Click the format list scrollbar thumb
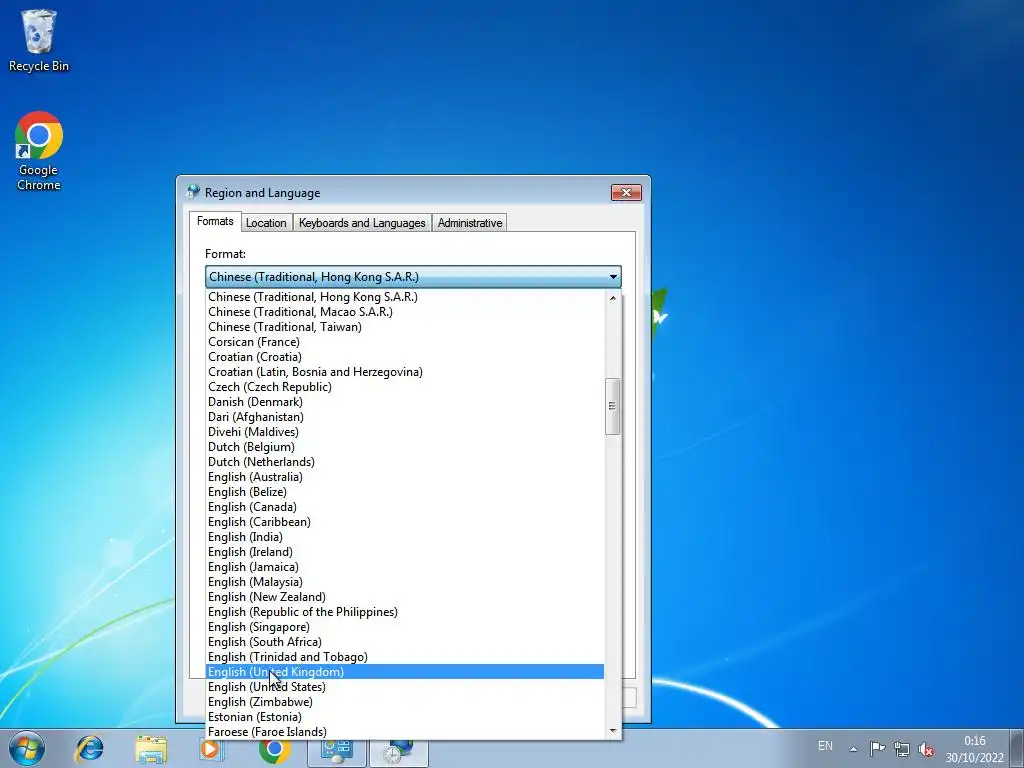The width and height of the screenshot is (1024, 768). pos(613,406)
